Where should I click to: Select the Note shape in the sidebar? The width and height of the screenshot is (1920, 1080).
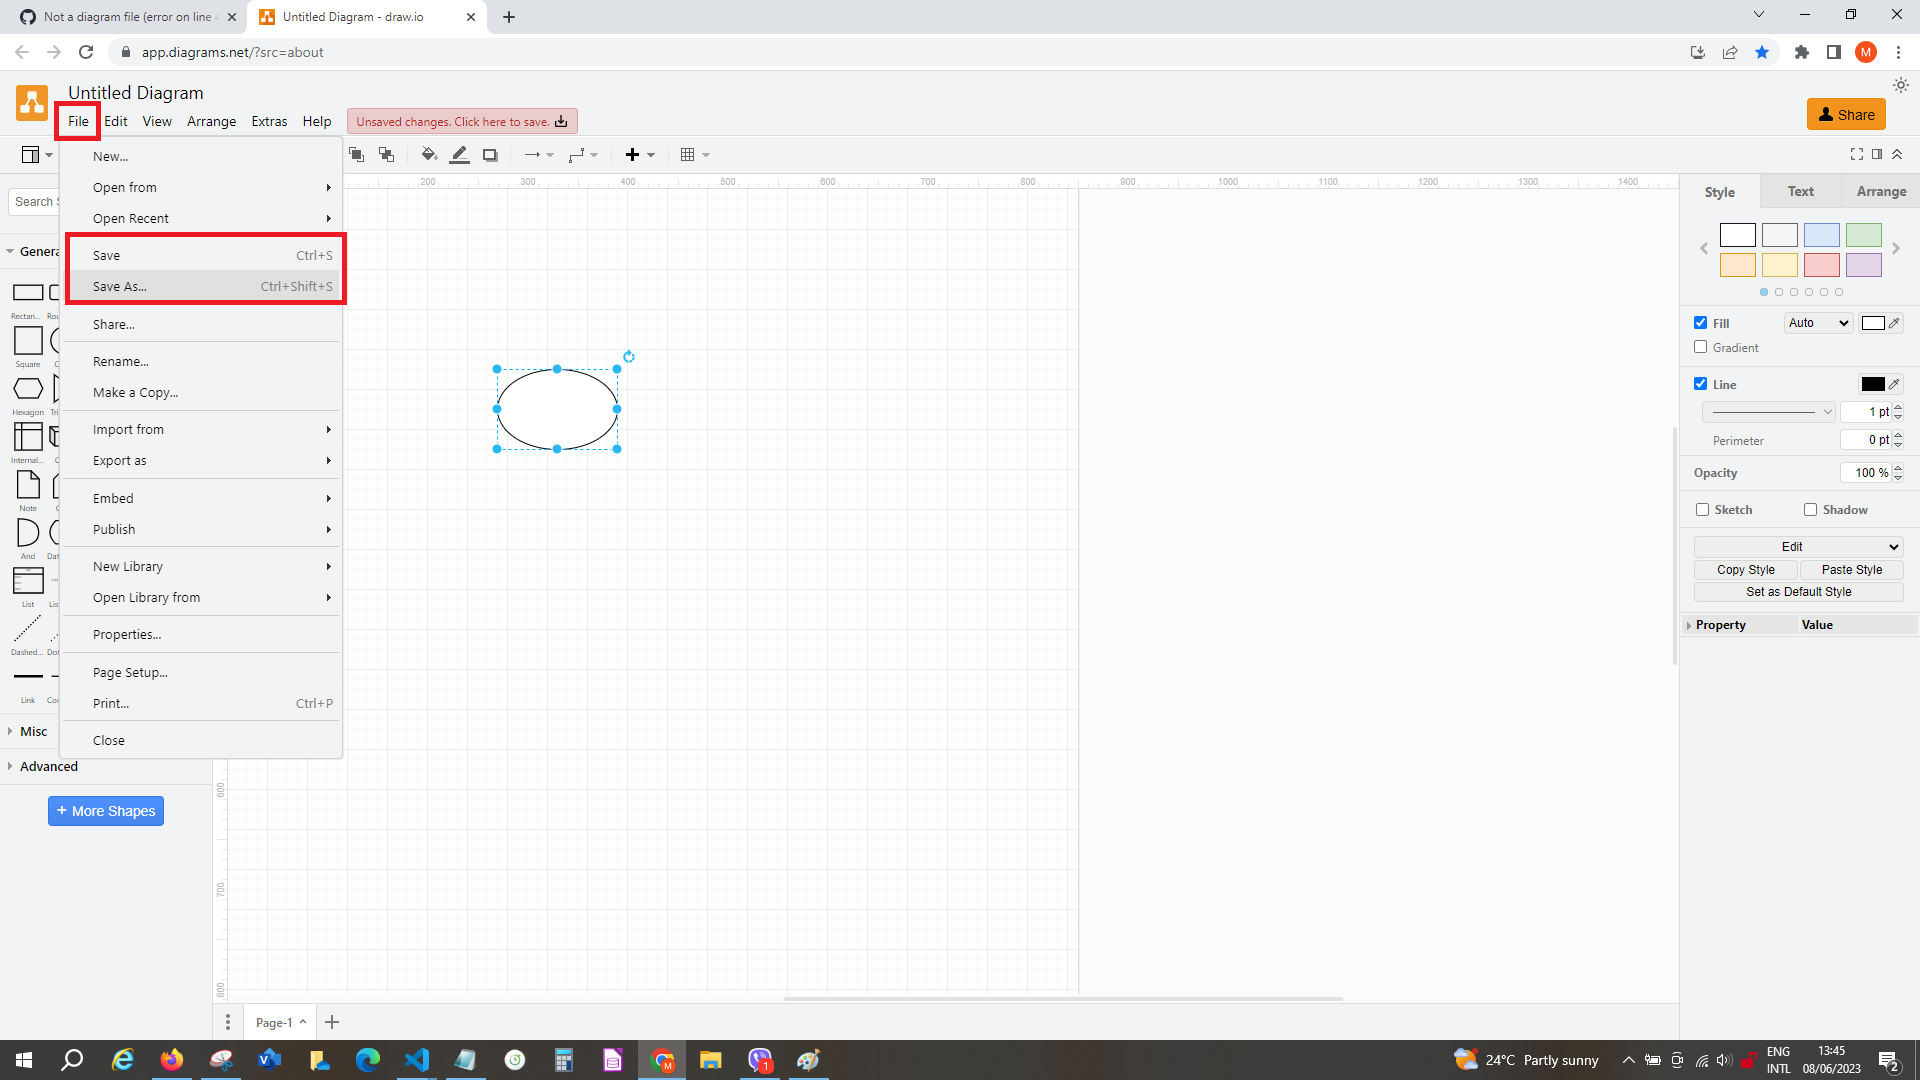coord(27,487)
